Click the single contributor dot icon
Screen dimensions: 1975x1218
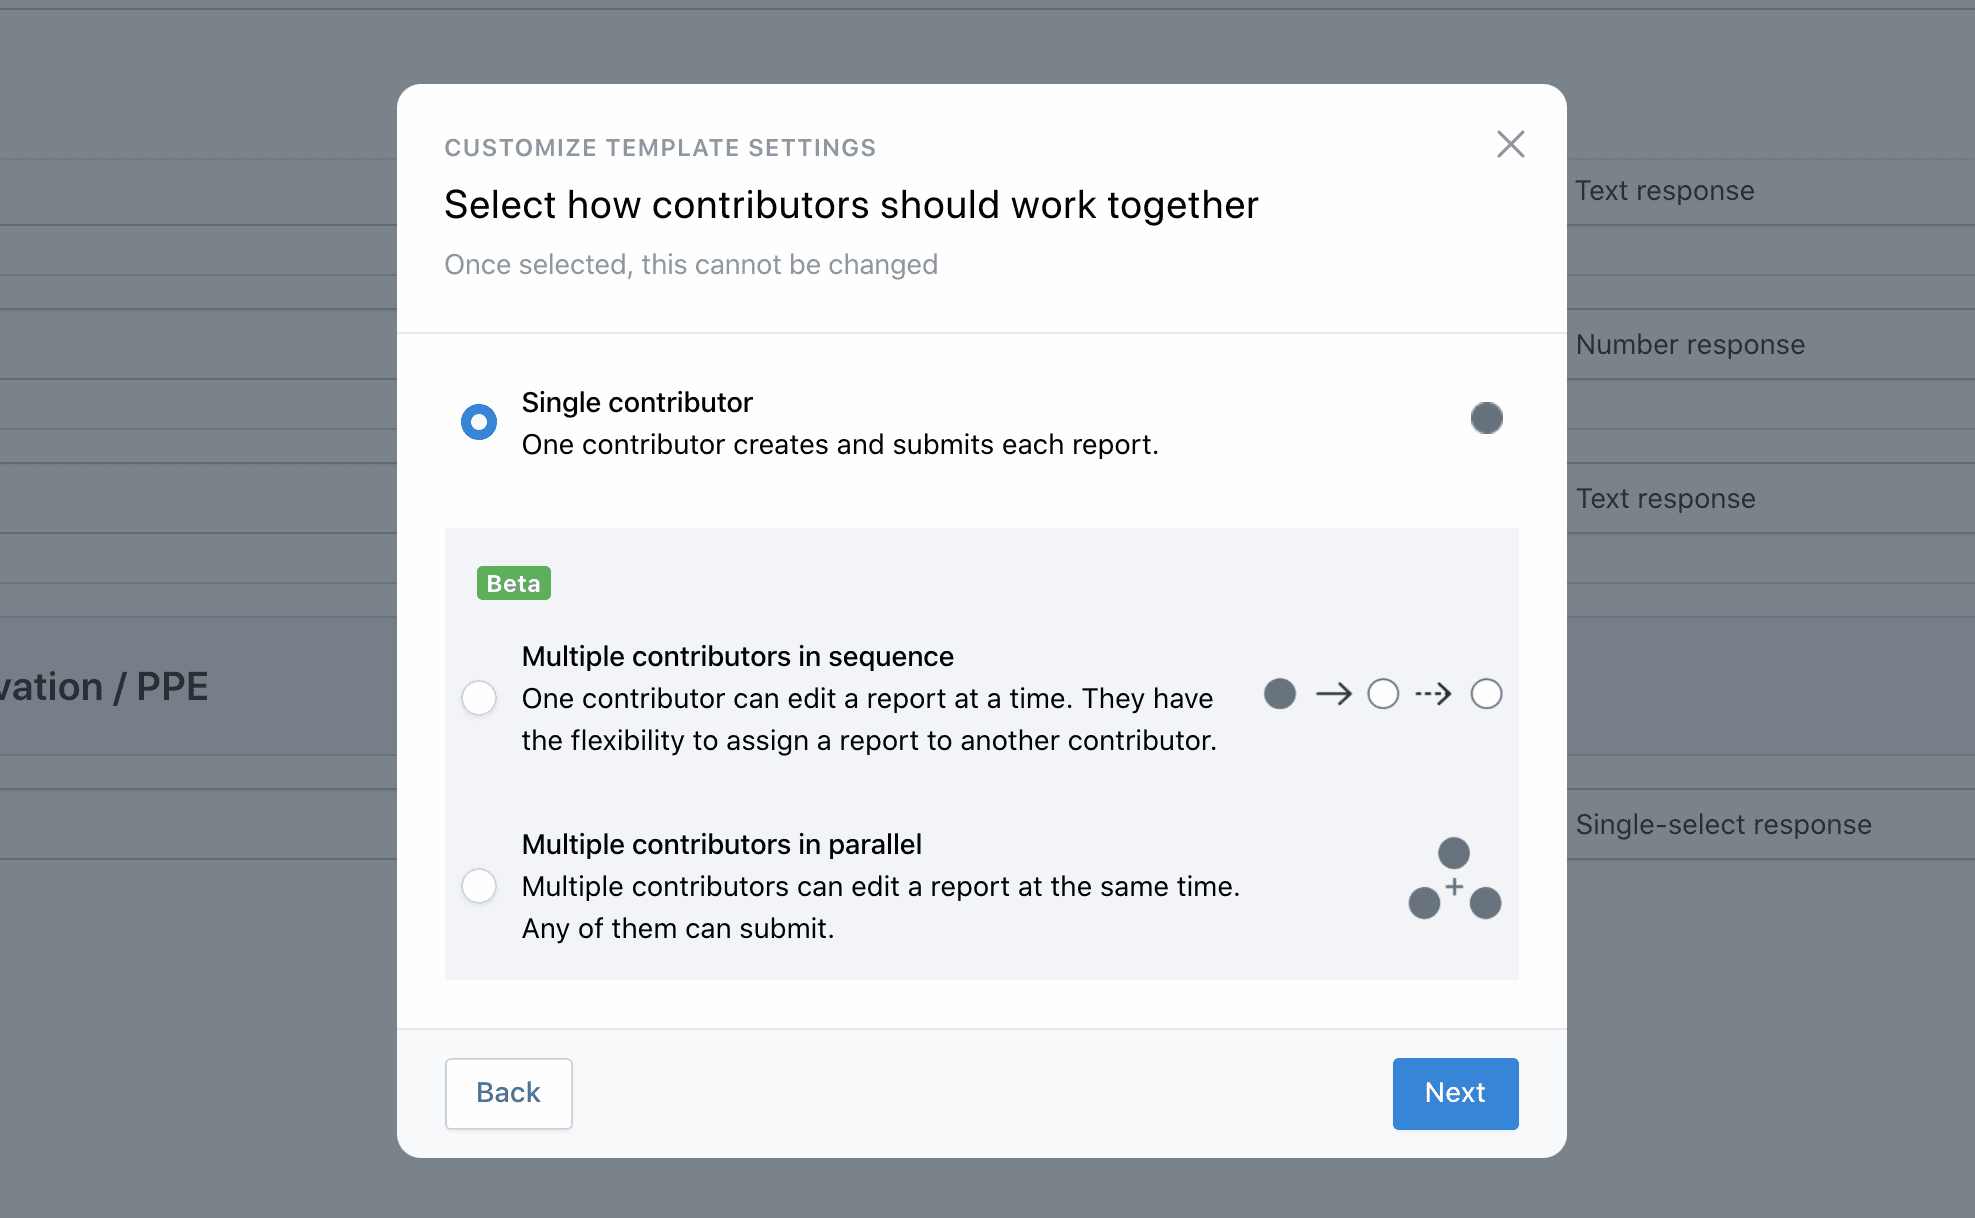[x=1486, y=418]
